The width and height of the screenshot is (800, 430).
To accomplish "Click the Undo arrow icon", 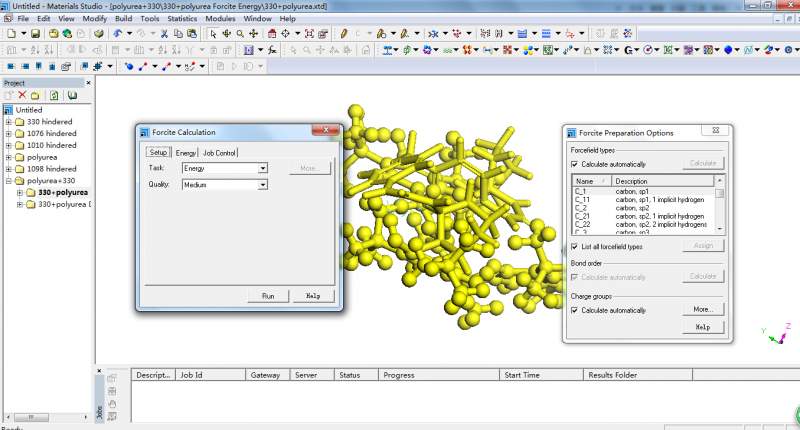I will coord(118,34).
